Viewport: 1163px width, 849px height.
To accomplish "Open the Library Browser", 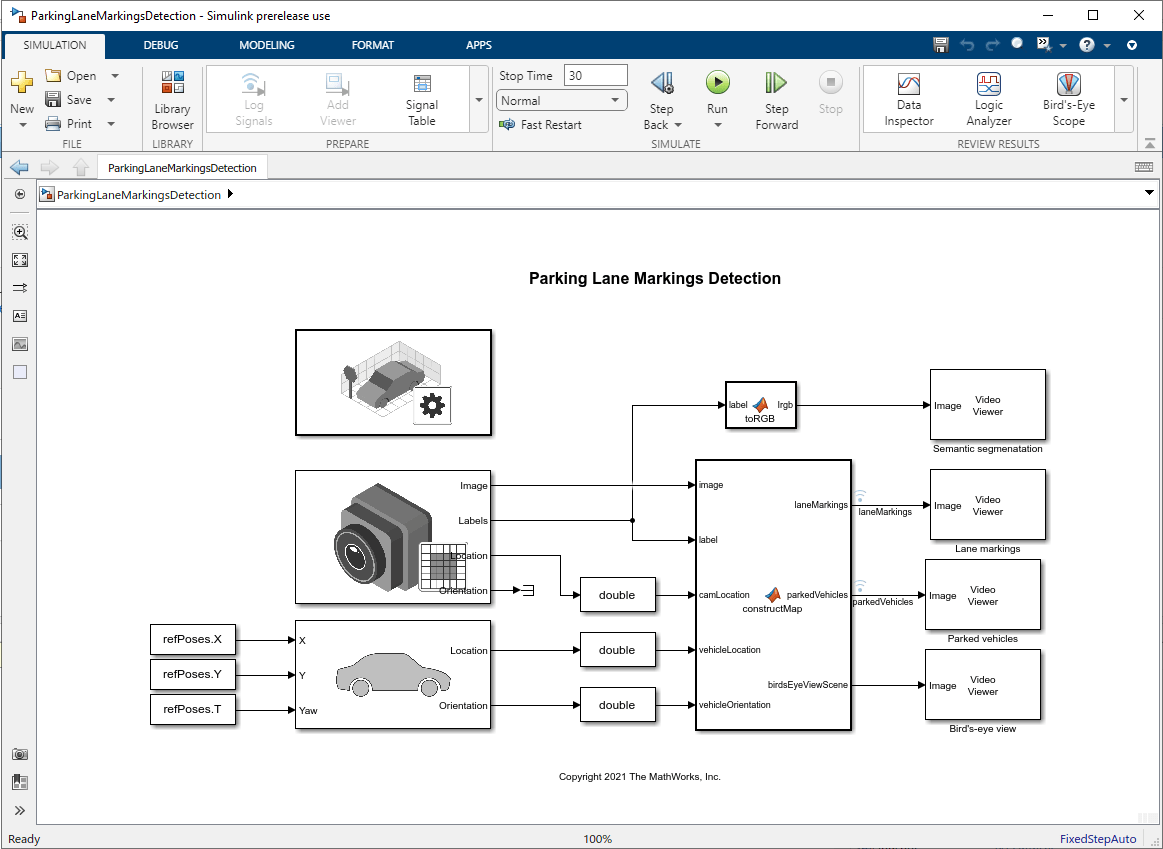I will click(172, 100).
